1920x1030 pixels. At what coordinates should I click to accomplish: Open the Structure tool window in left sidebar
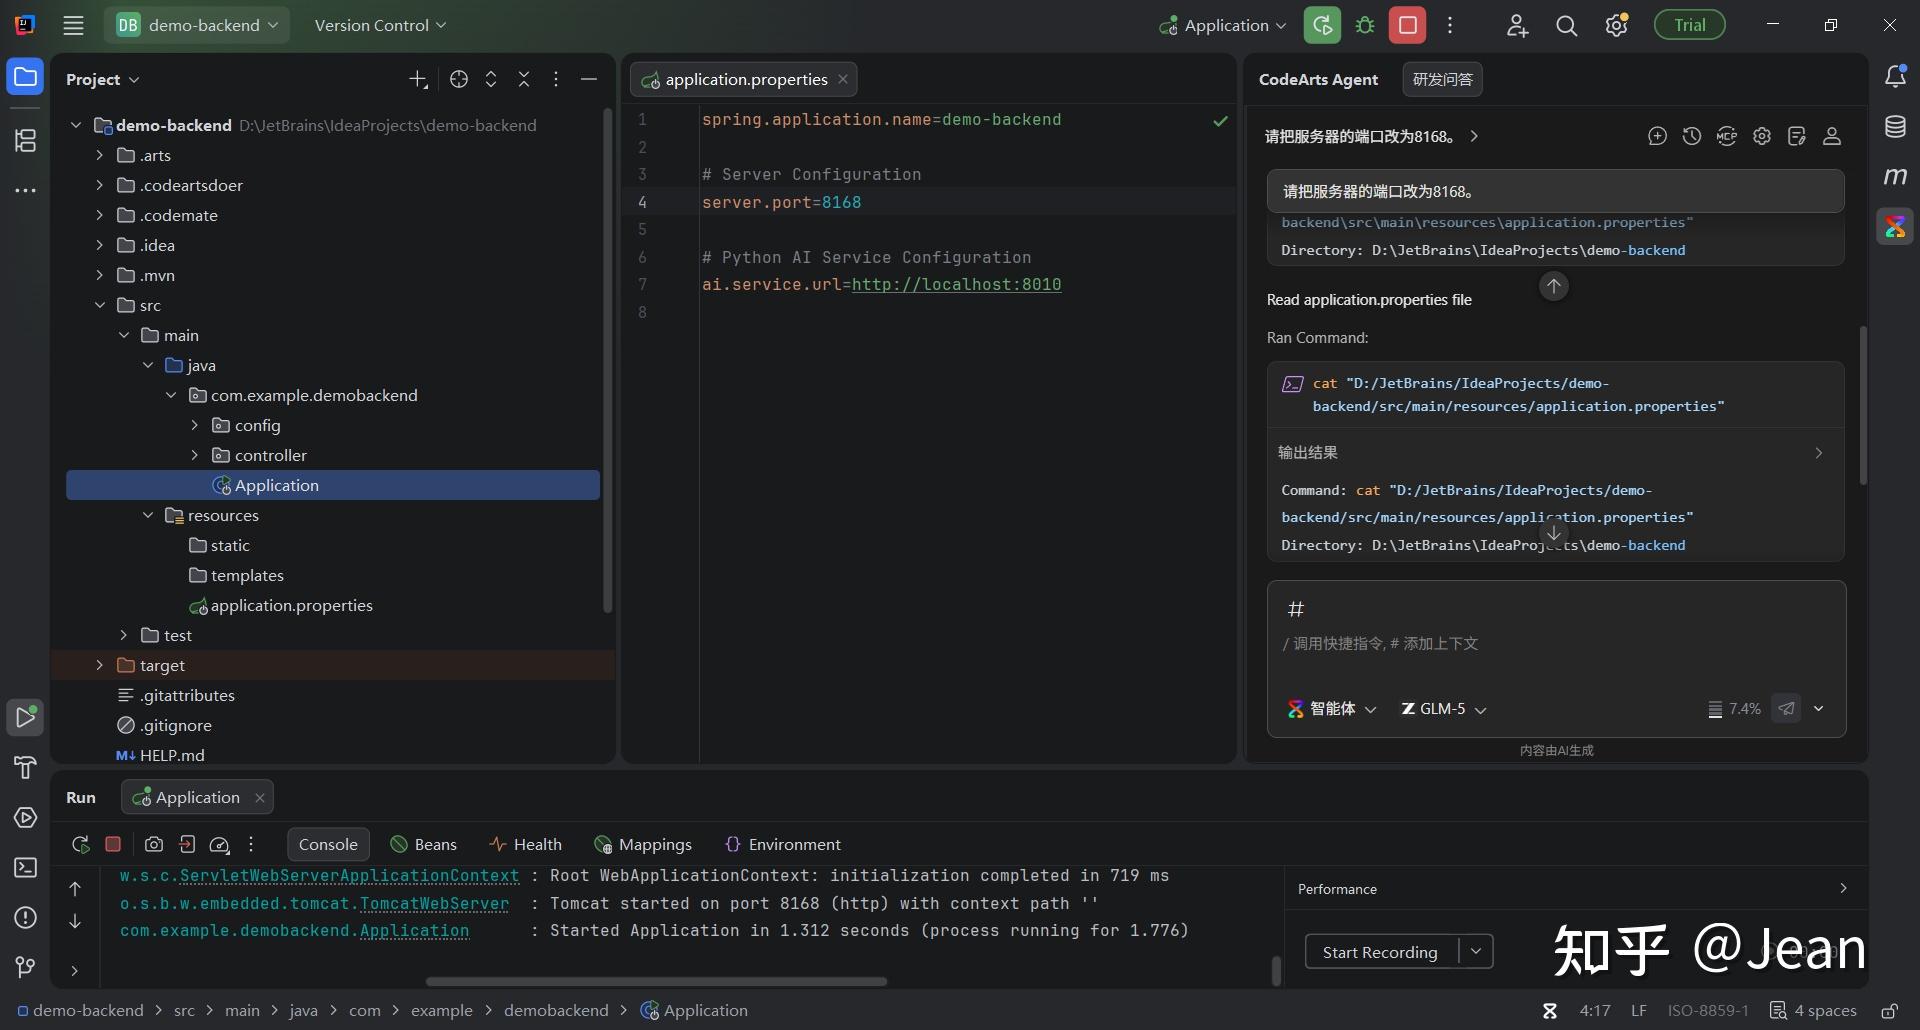point(26,140)
